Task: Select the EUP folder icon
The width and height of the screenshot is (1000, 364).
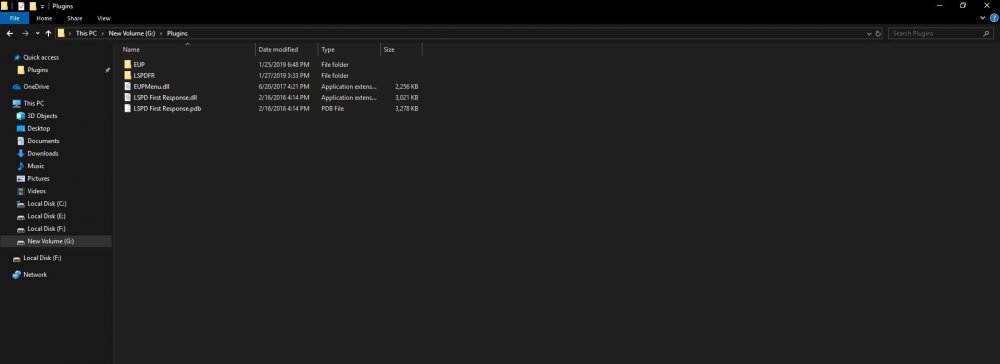Action: 128,64
